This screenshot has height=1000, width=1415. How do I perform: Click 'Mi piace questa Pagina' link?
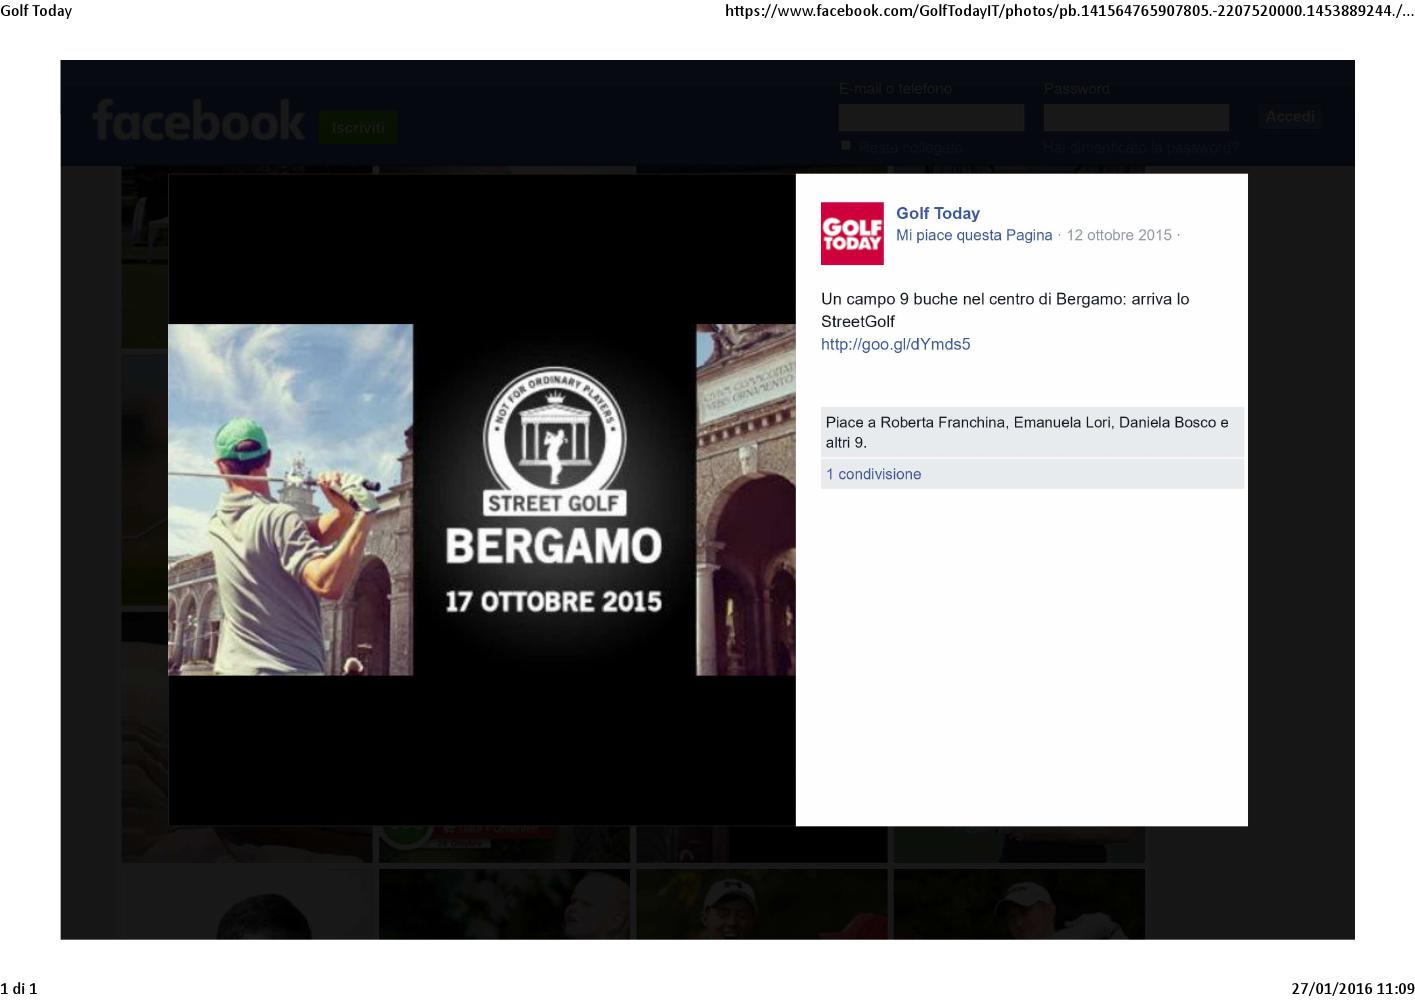(x=974, y=235)
